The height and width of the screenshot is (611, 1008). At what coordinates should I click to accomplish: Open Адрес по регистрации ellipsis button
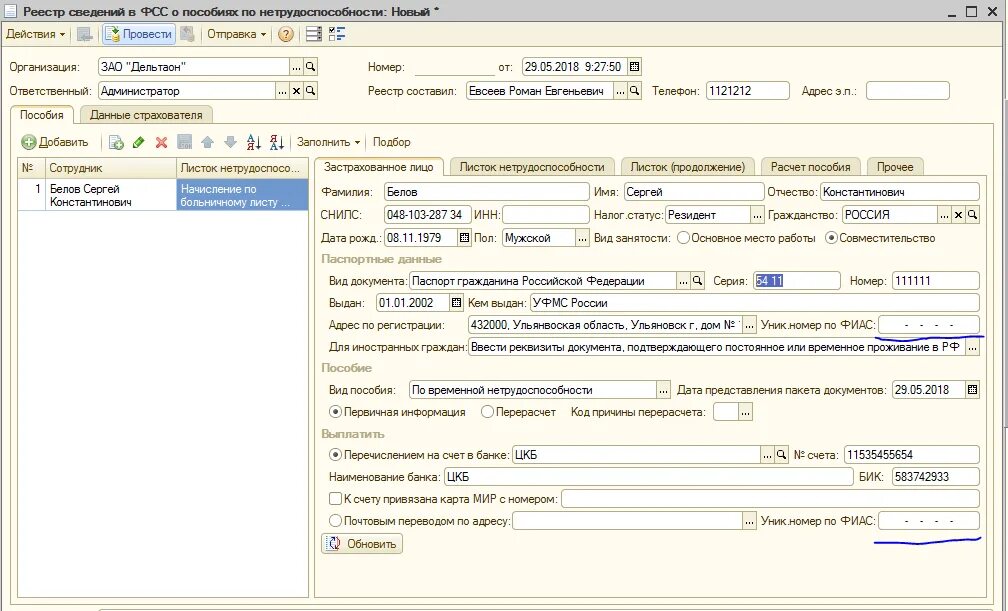pos(749,325)
